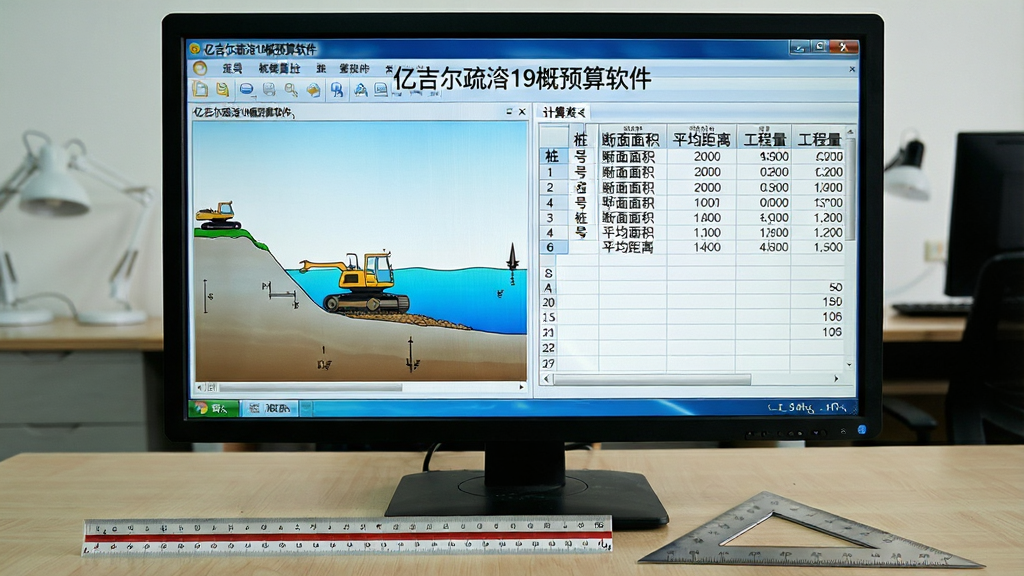Select row header 20 in the table
This screenshot has width=1024, height=576.
[x=549, y=302]
